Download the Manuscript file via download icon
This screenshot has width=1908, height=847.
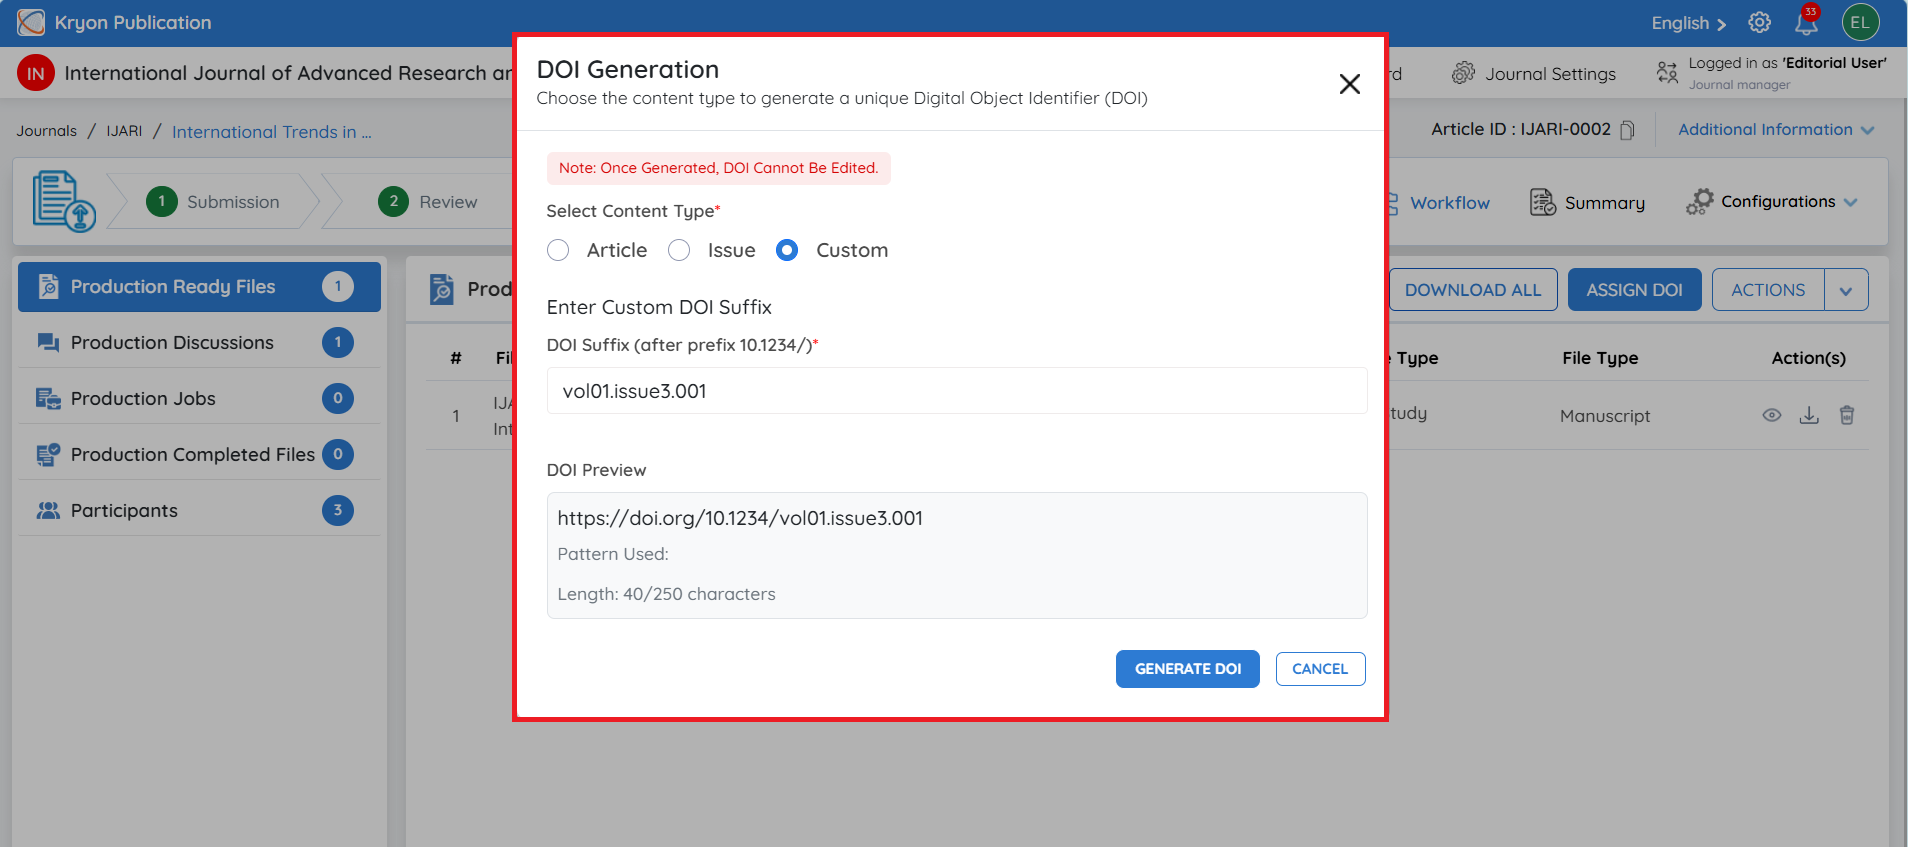pyautogui.click(x=1809, y=415)
